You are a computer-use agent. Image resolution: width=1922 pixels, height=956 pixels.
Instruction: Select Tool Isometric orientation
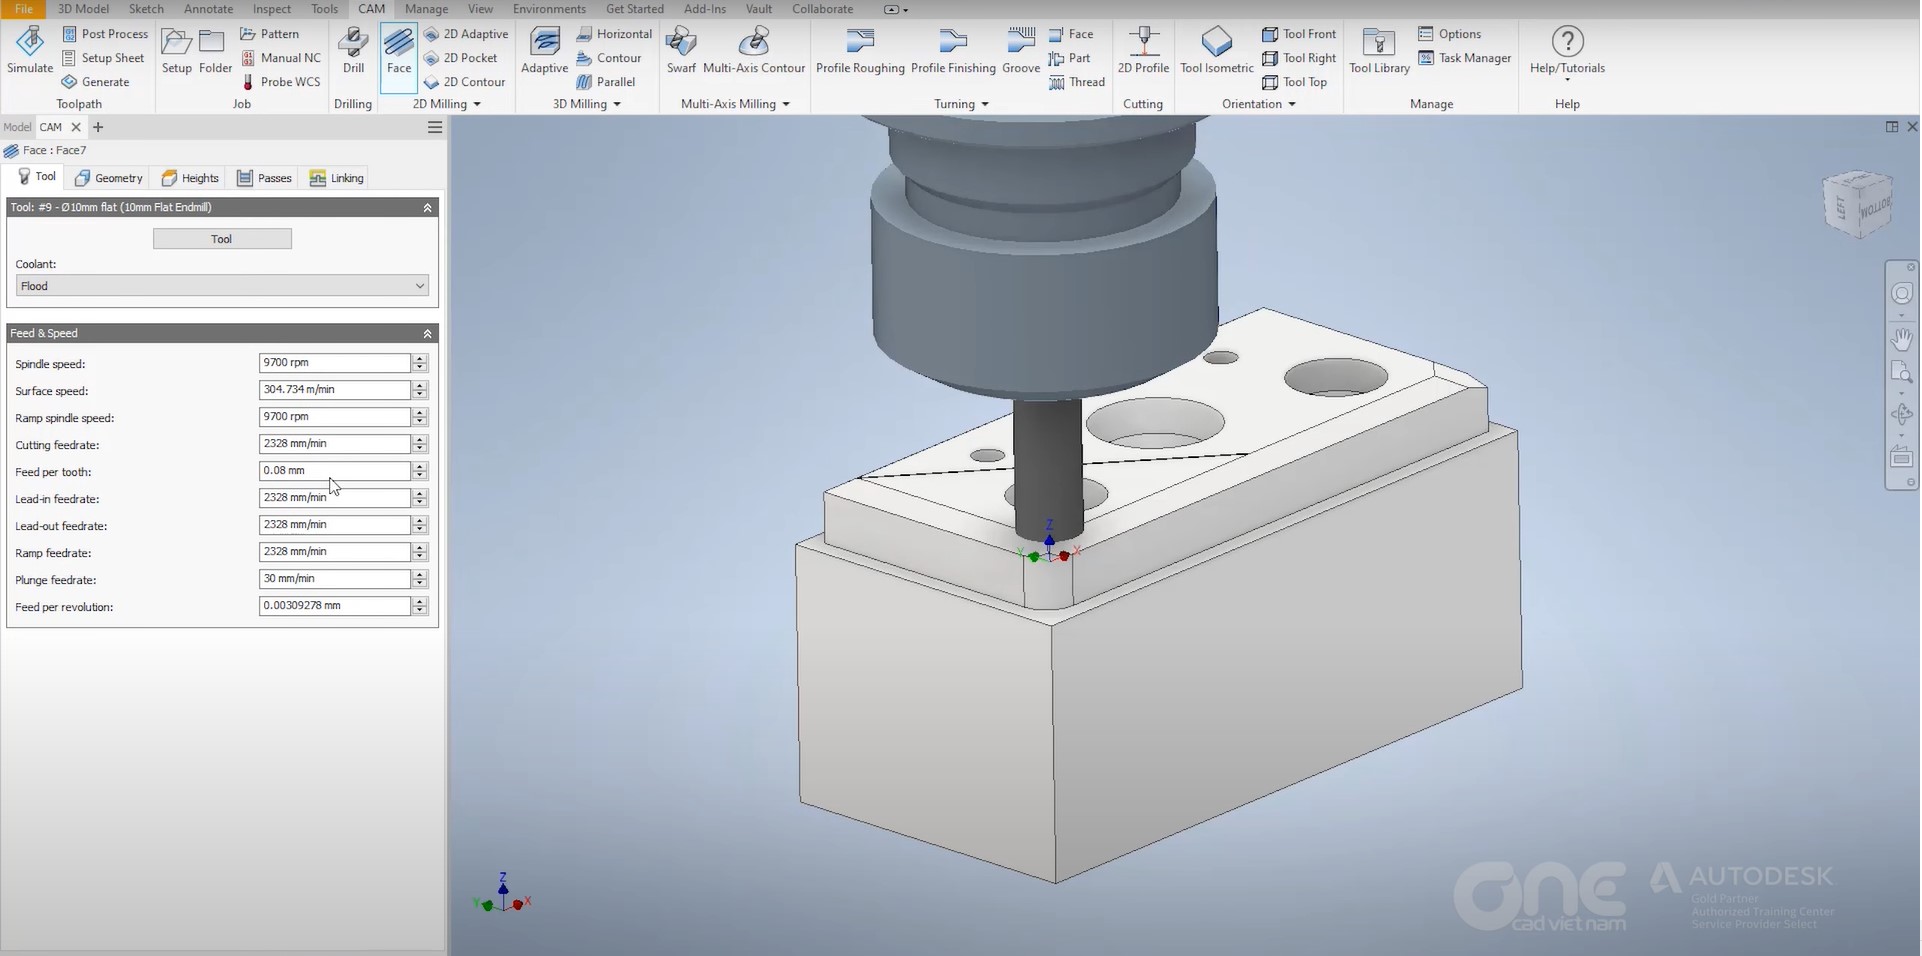pos(1216,52)
